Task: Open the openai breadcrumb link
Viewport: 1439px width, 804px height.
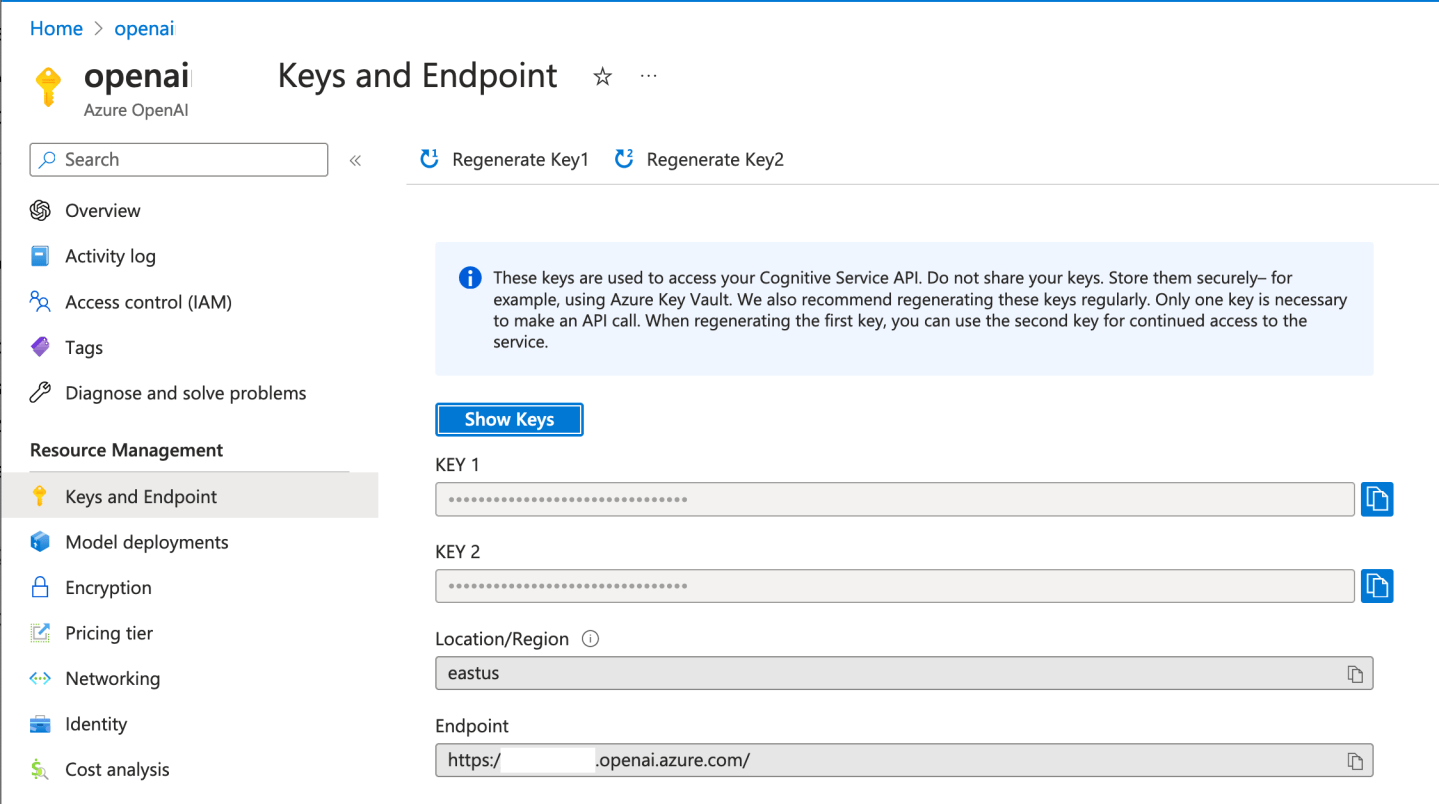Action: point(144,28)
